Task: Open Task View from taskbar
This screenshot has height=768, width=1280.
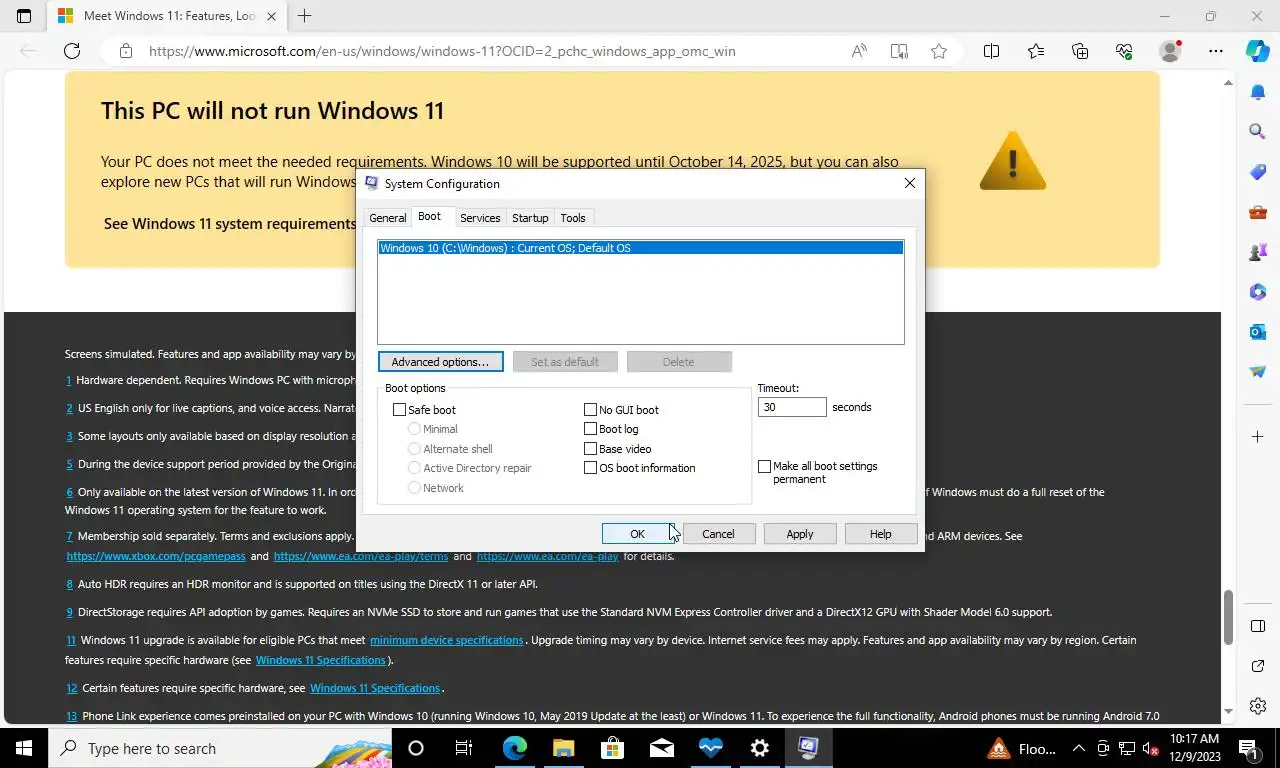Action: [x=464, y=748]
